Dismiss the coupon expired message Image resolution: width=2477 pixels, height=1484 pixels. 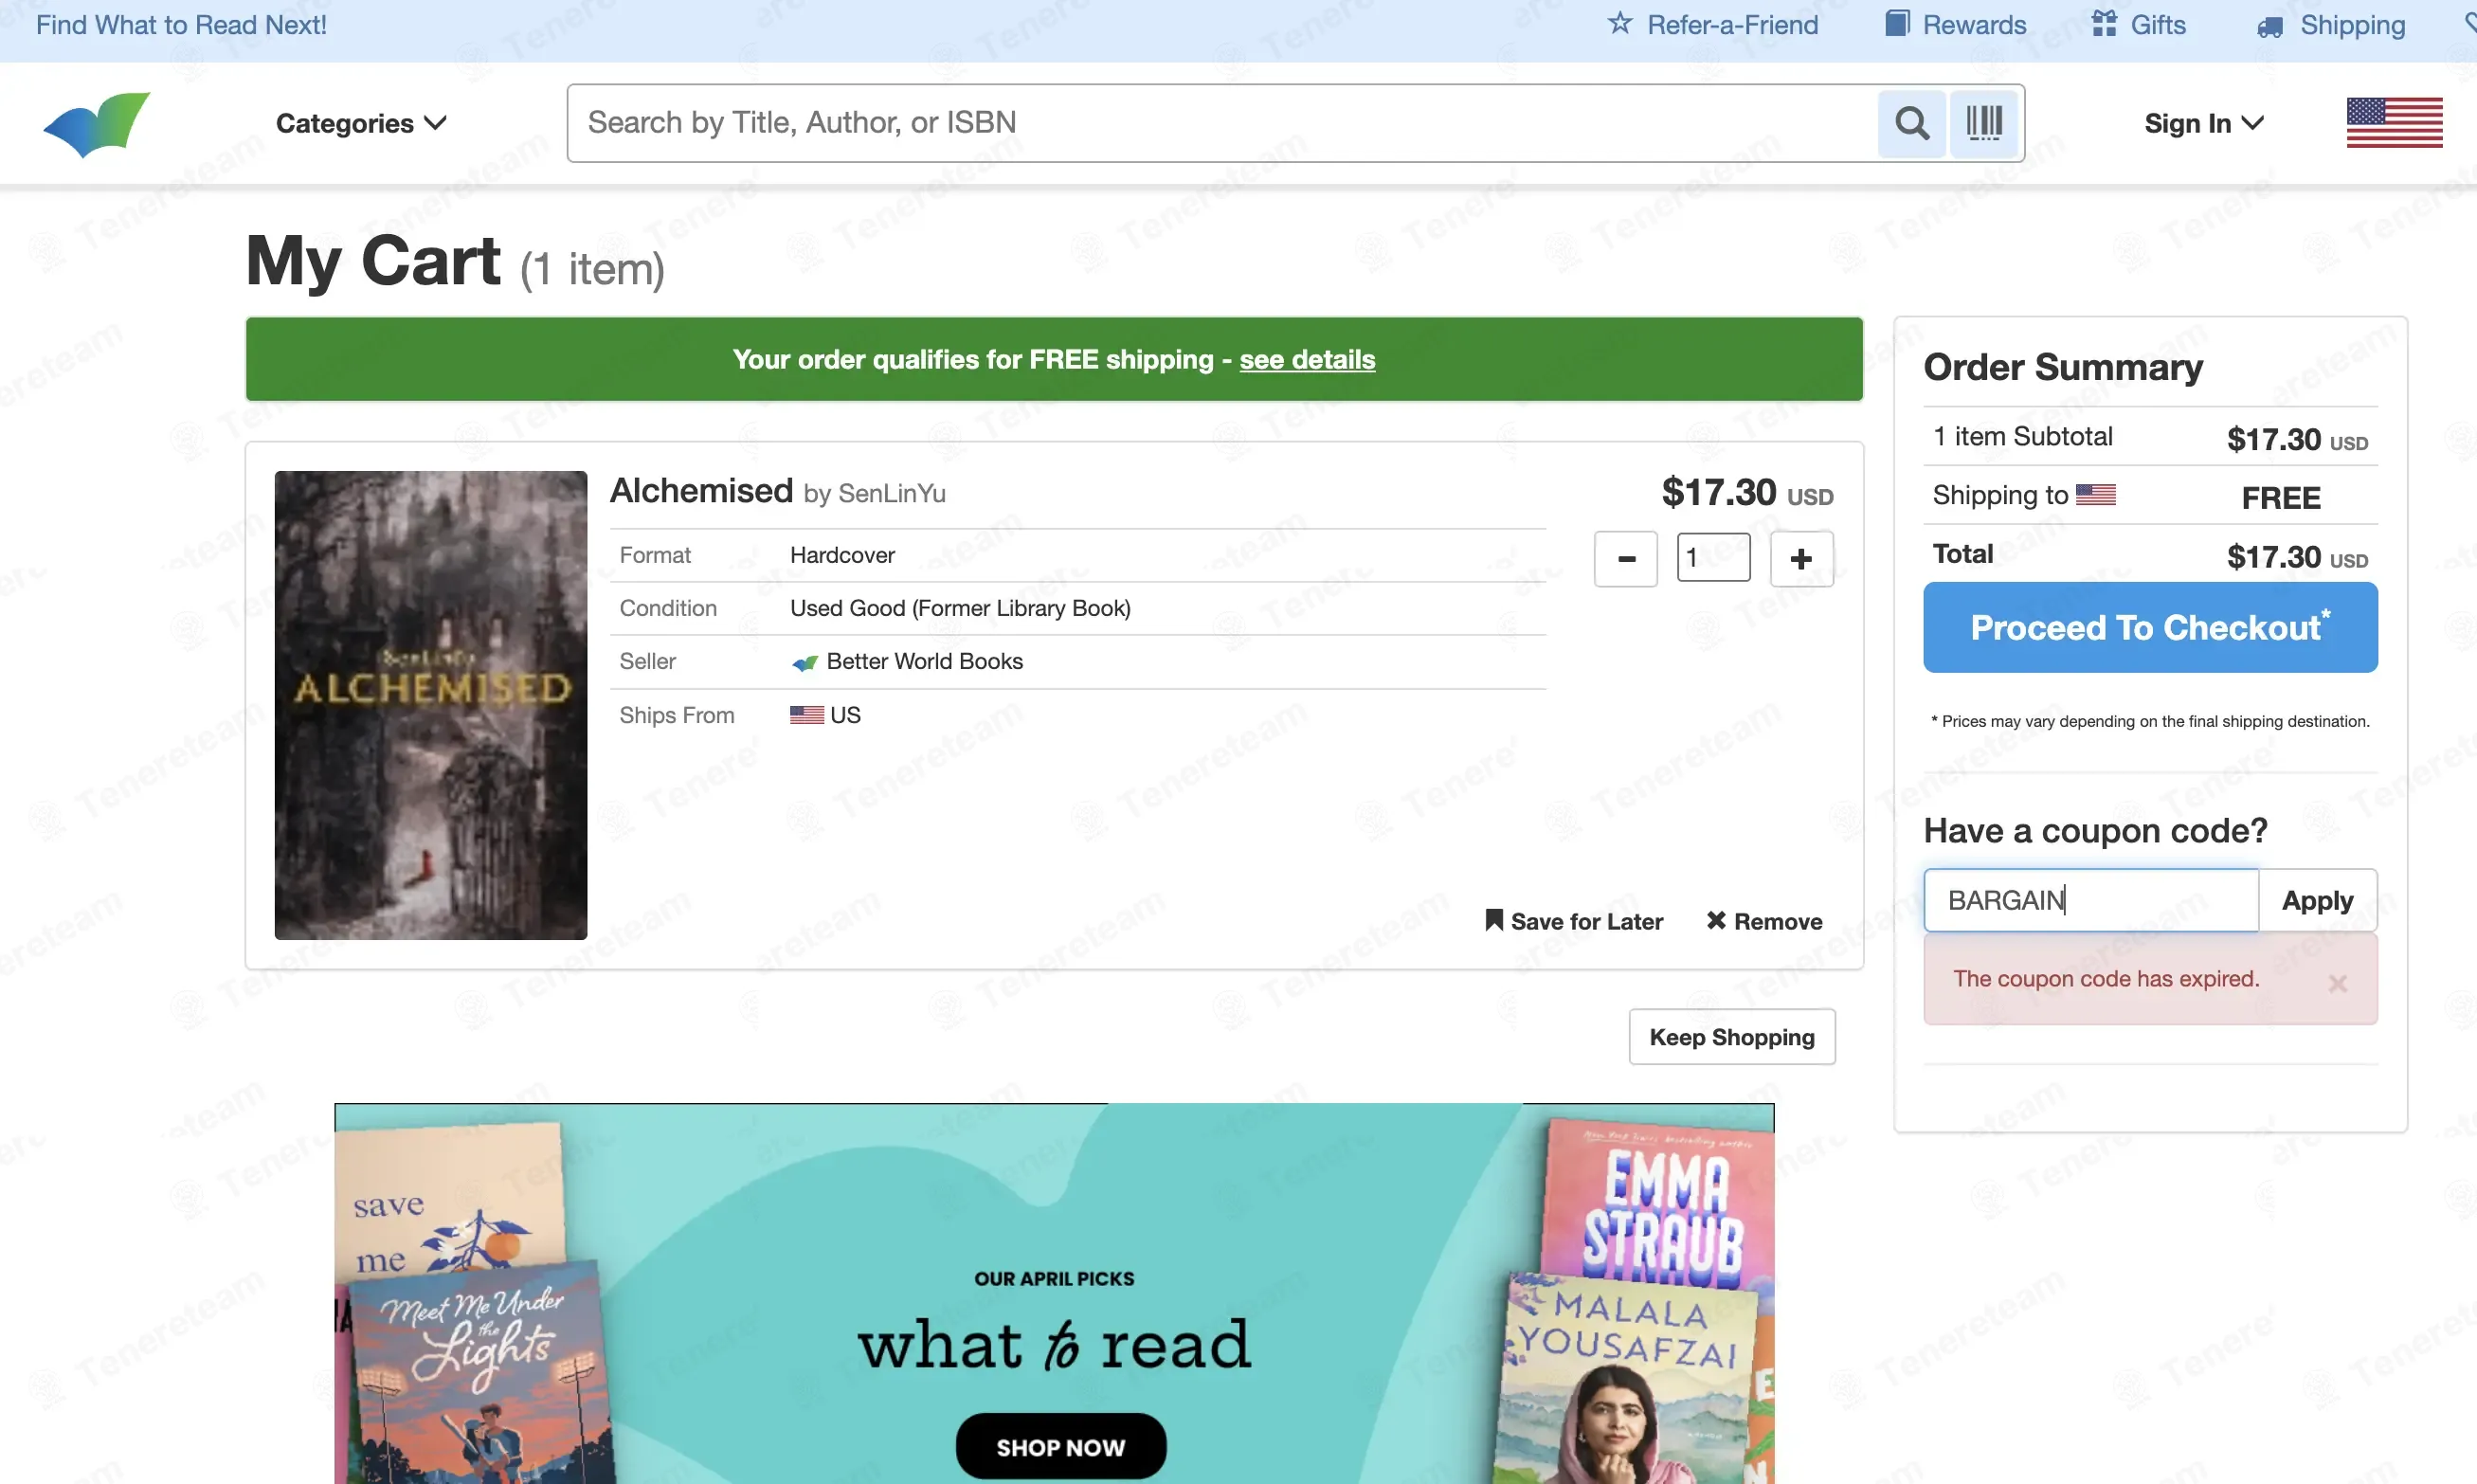tap(2337, 983)
